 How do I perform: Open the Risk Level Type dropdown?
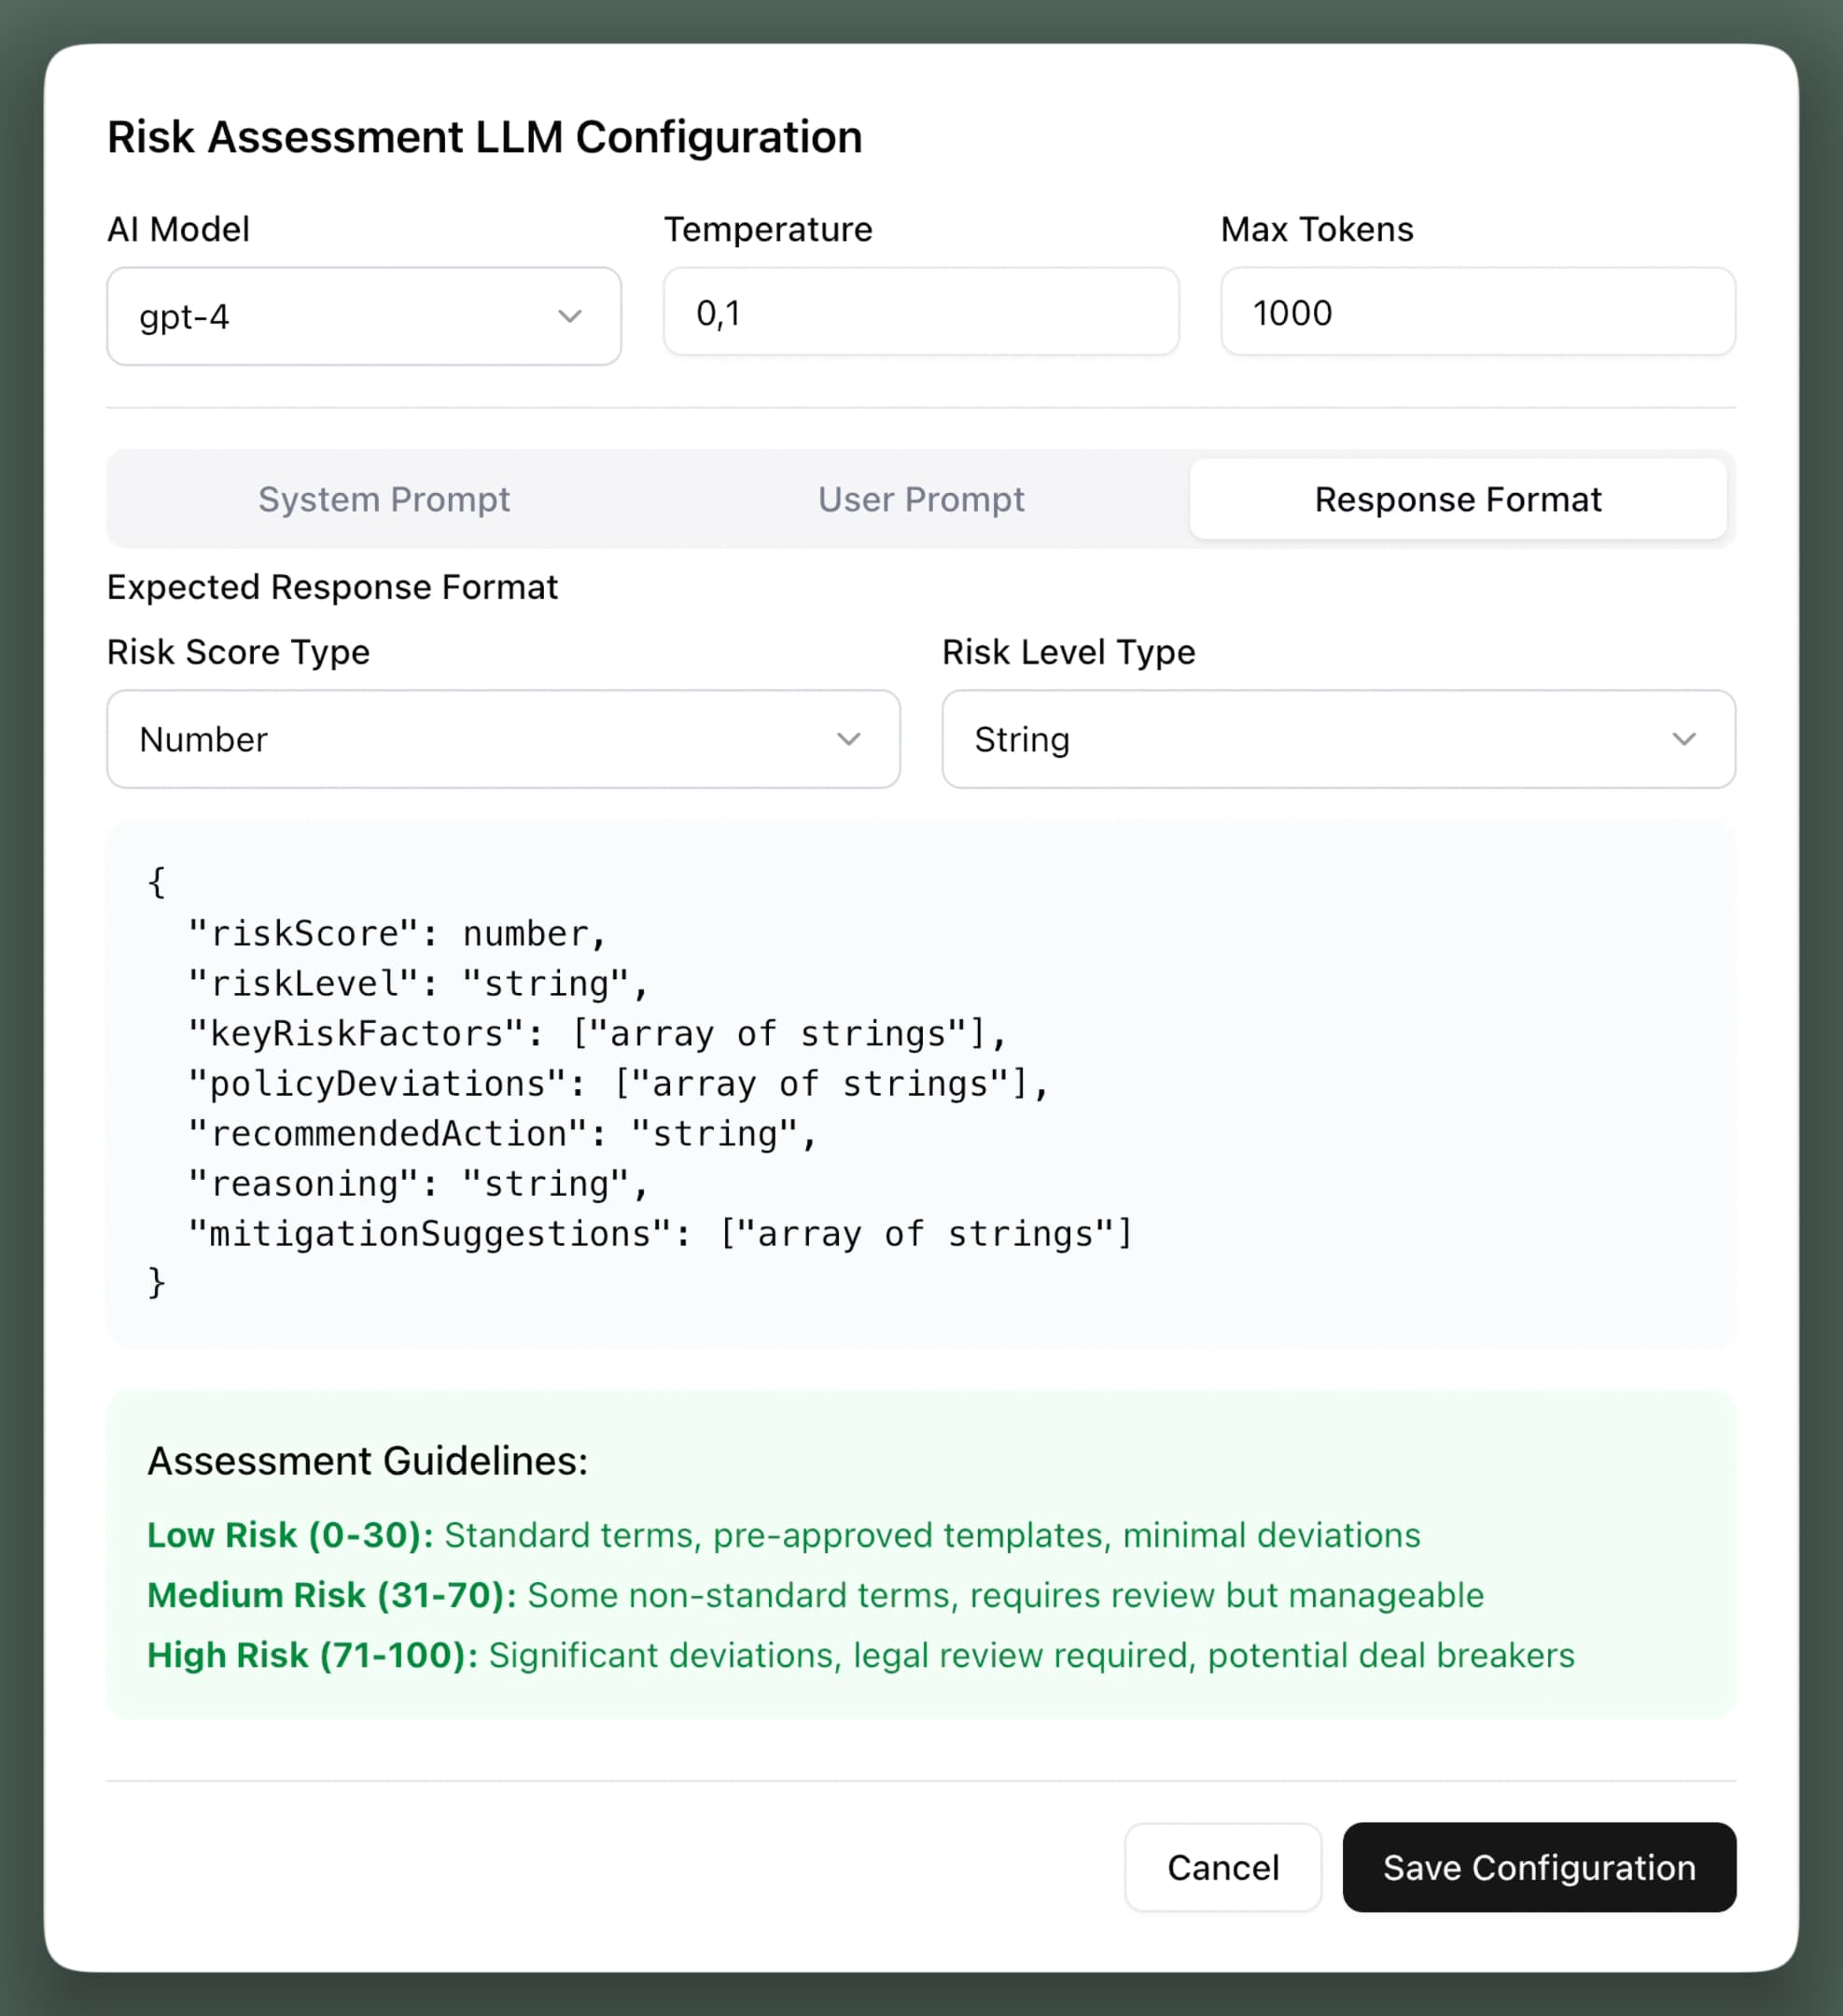pos(1339,739)
